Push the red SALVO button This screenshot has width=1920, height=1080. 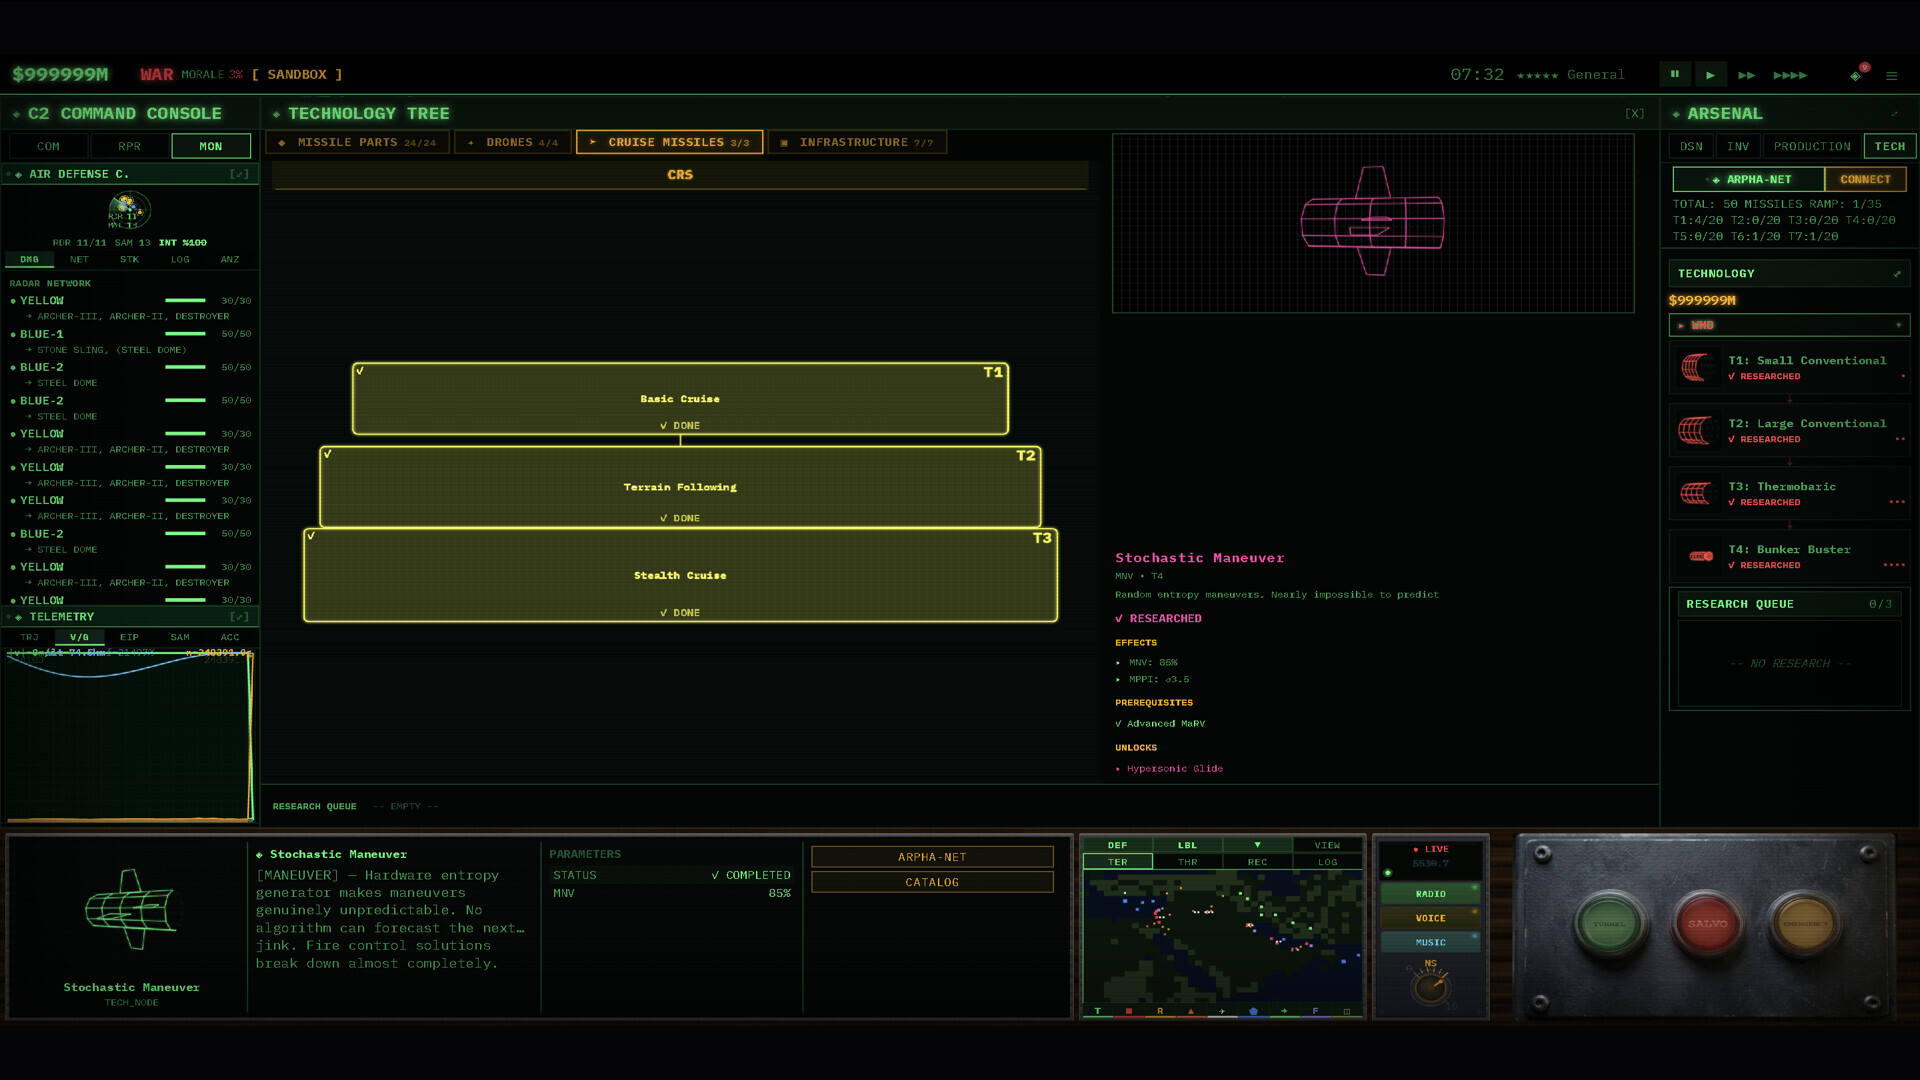point(1707,924)
